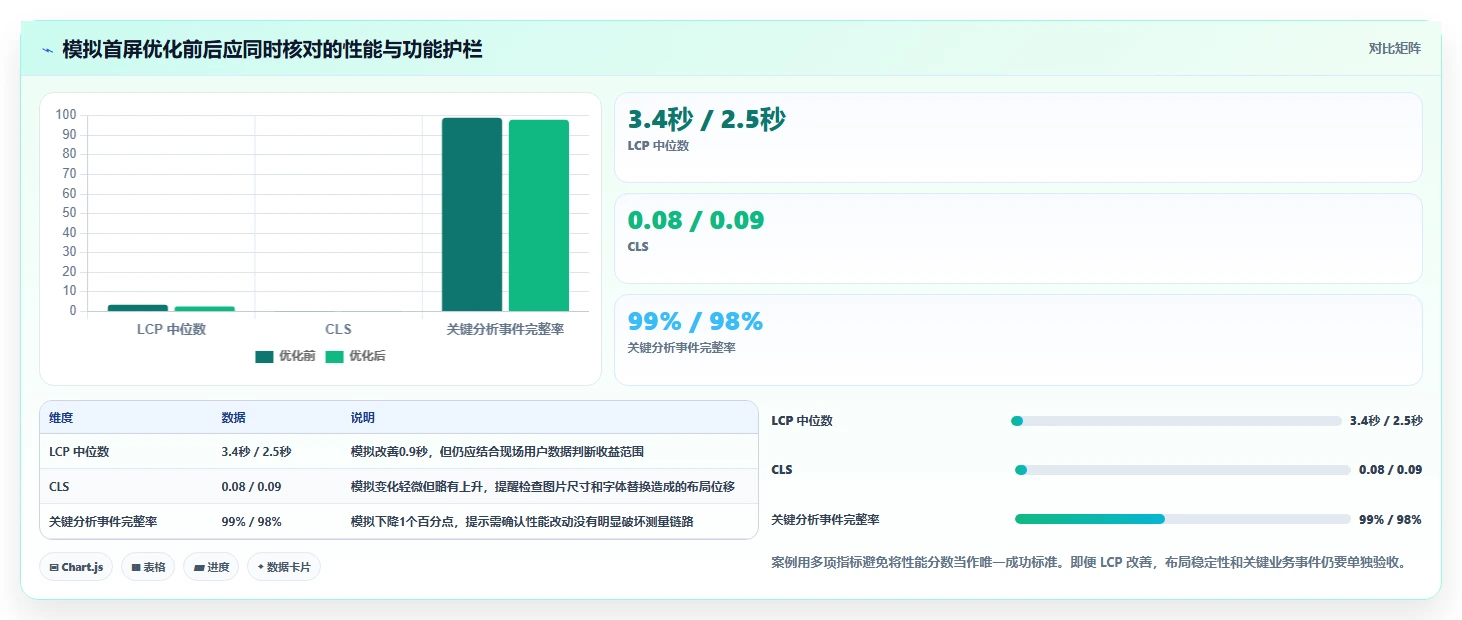Click the description starting 模拟改善0.9秒
The height and width of the screenshot is (620, 1462).
497,452
